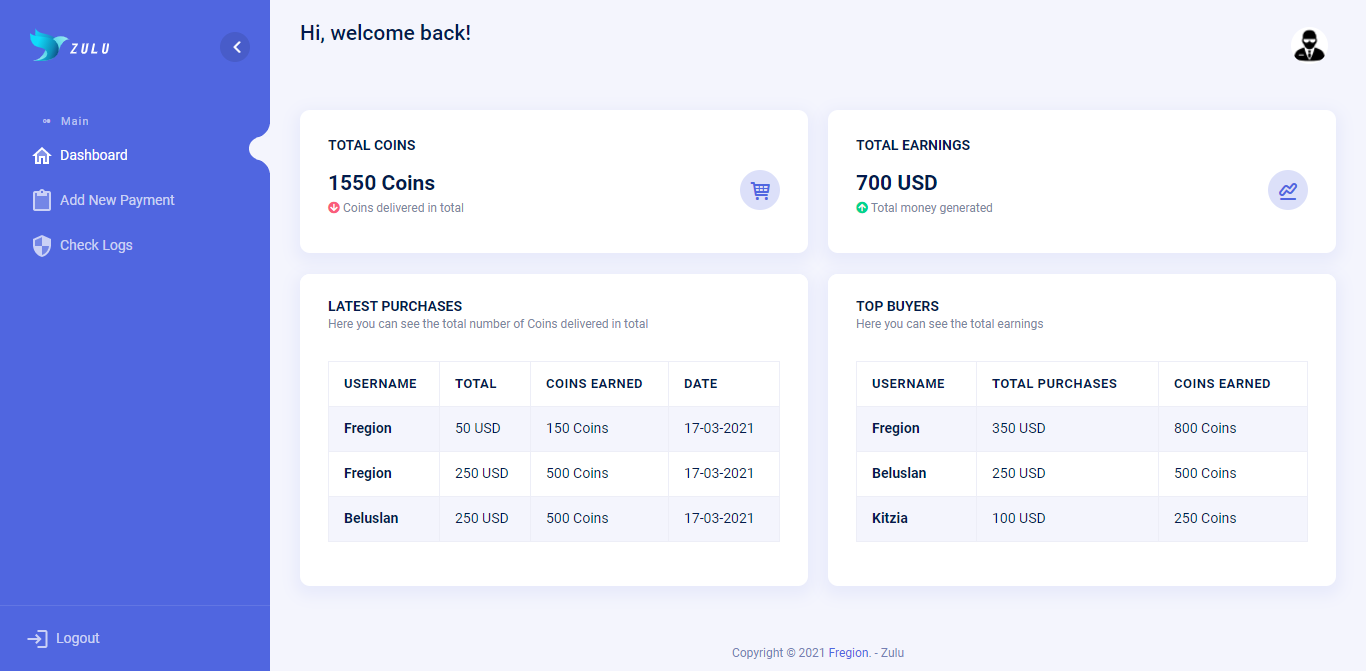Image resolution: width=1366 pixels, height=671 pixels.
Task: Click the Check Logs shield icon
Action: (41, 245)
